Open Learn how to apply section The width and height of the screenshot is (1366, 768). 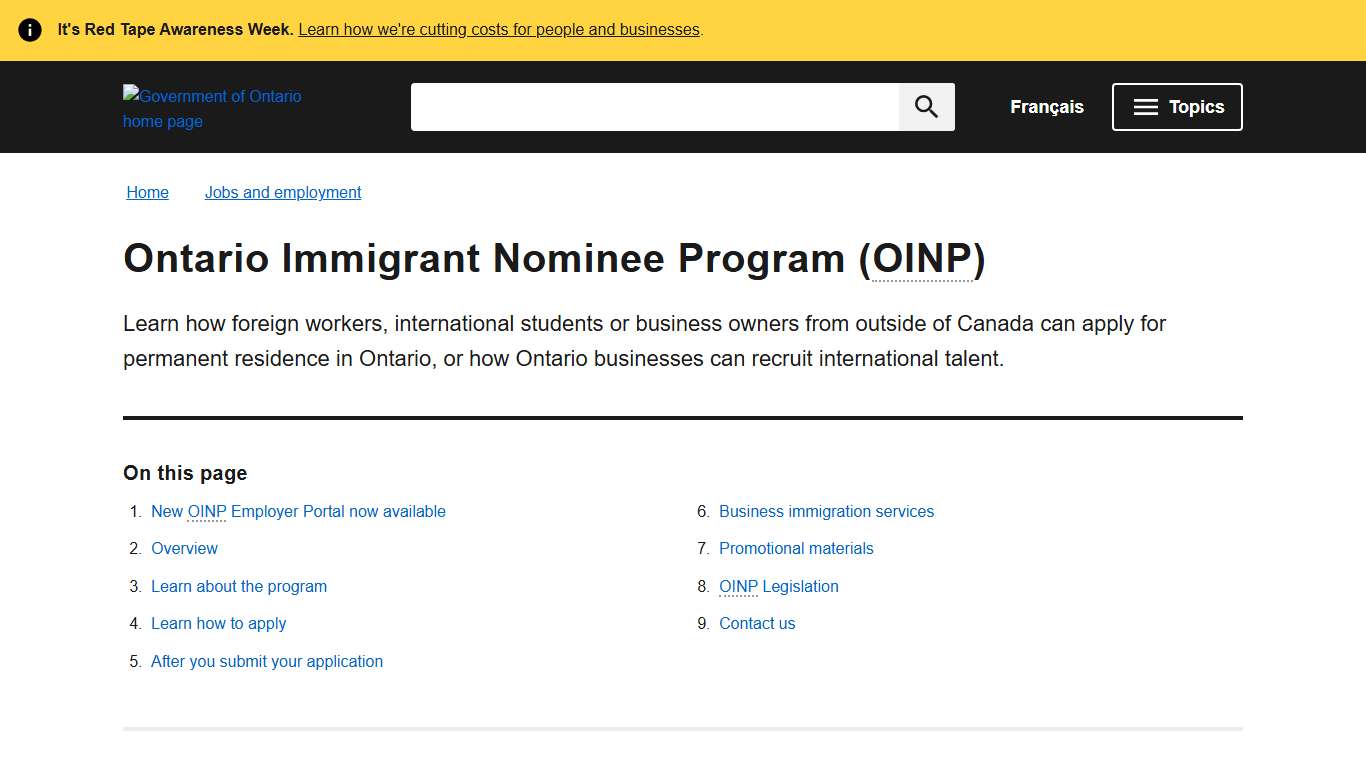[x=218, y=623]
